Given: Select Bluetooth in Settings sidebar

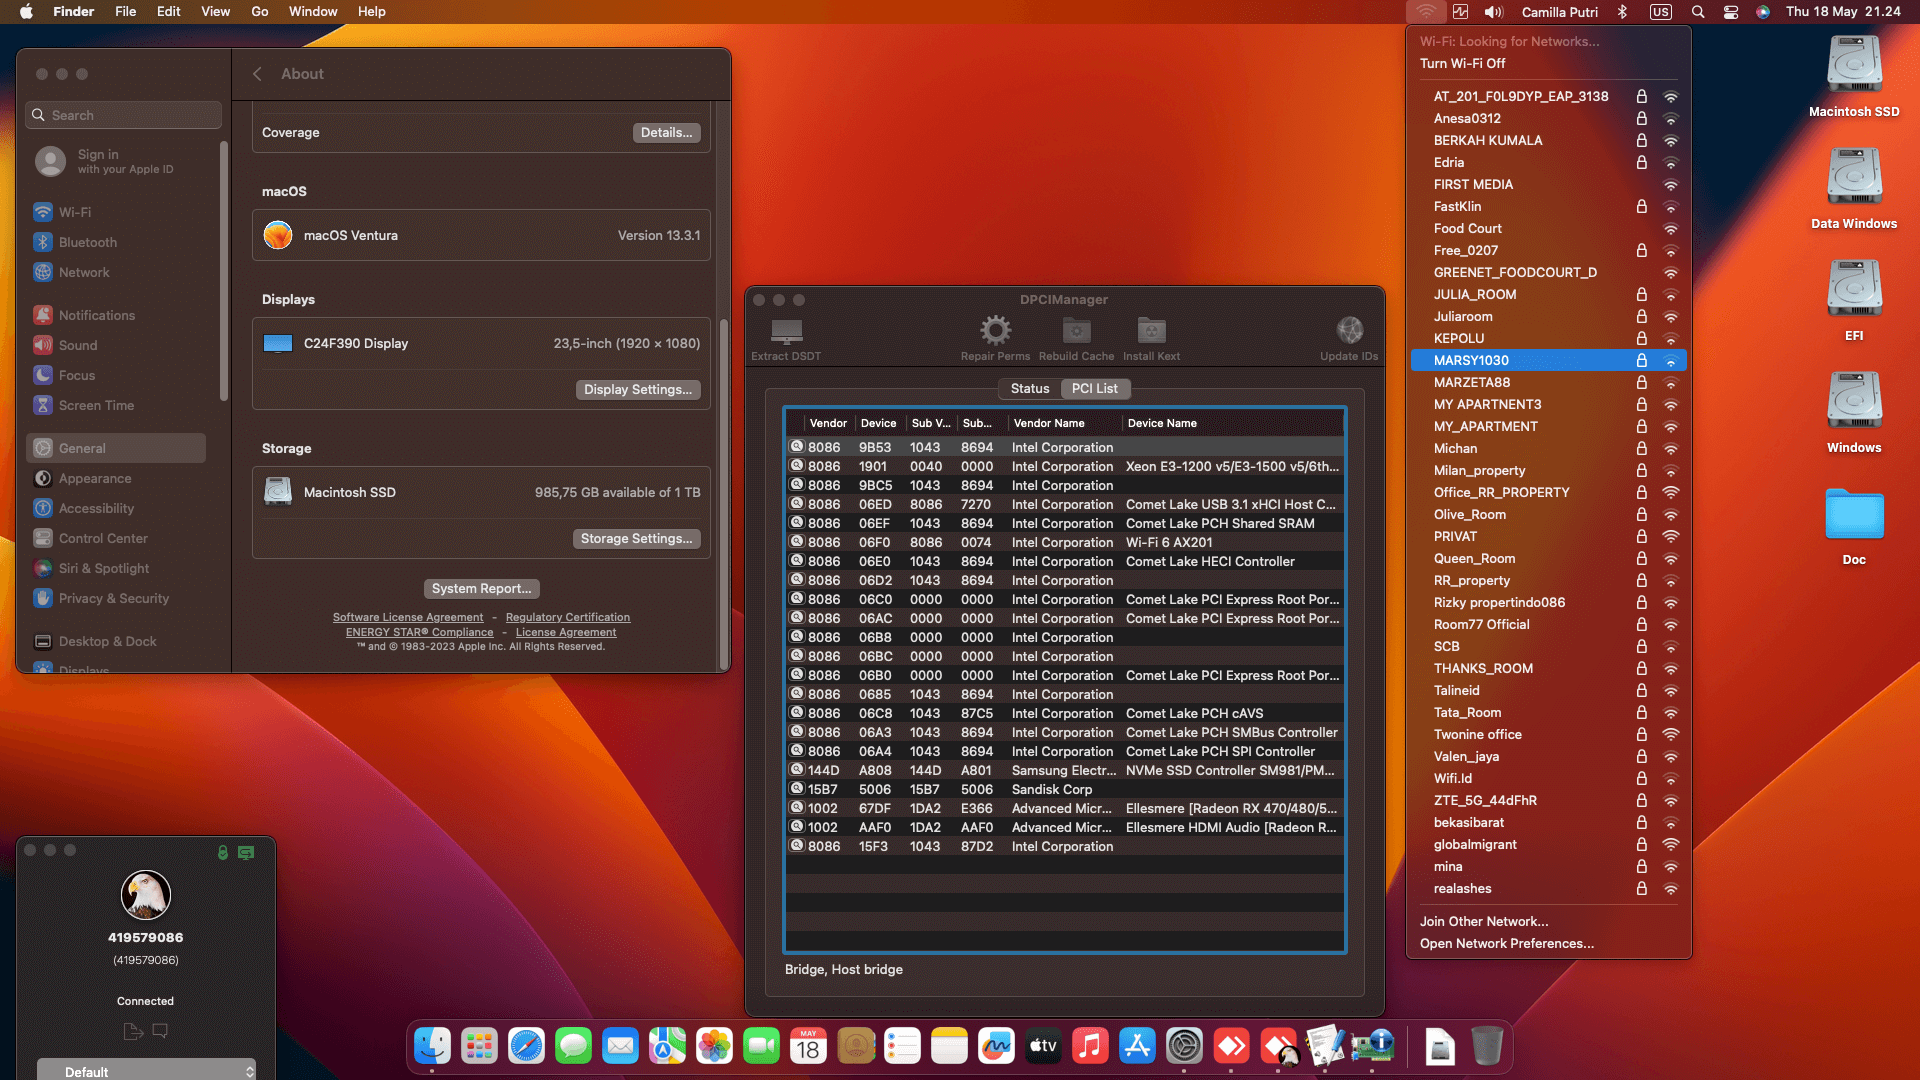Looking at the screenshot, I should point(118,243).
